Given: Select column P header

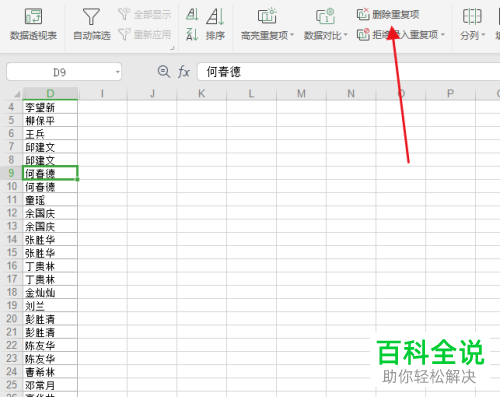Looking at the screenshot, I should click(450, 93).
